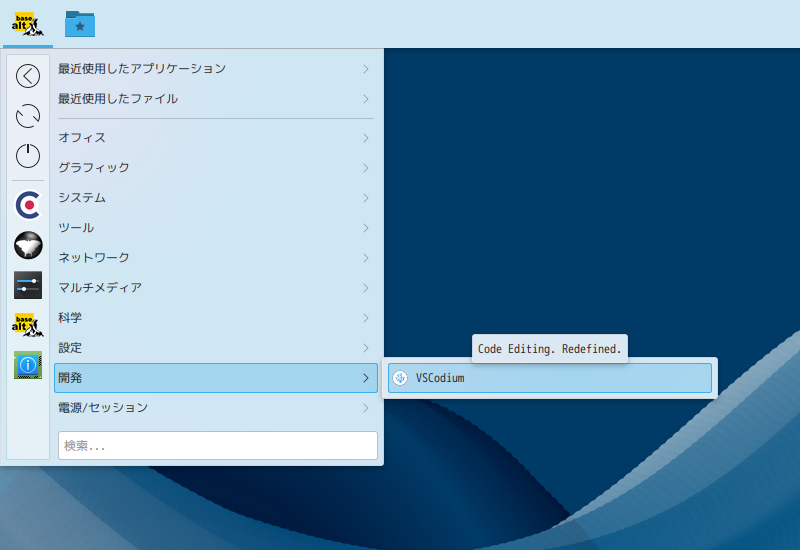This screenshot has height=550, width=800.
Task: Open the green info chip icon in the sidebar
Action: pos(28,365)
